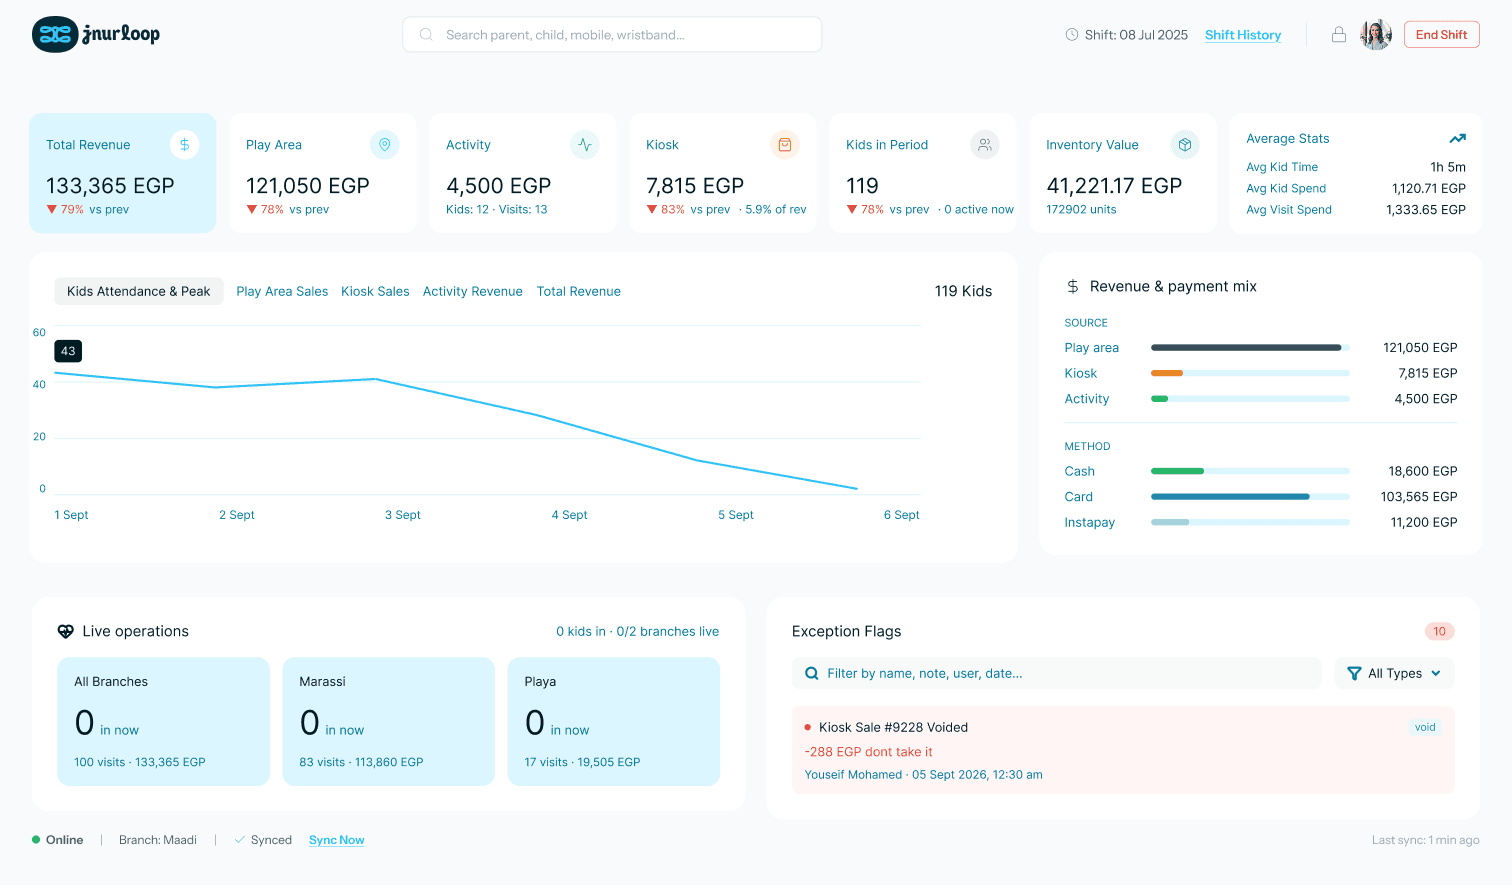Click the location pin icon on Play Area card
The height and width of the screenshot is (885, 1512).
384,145
